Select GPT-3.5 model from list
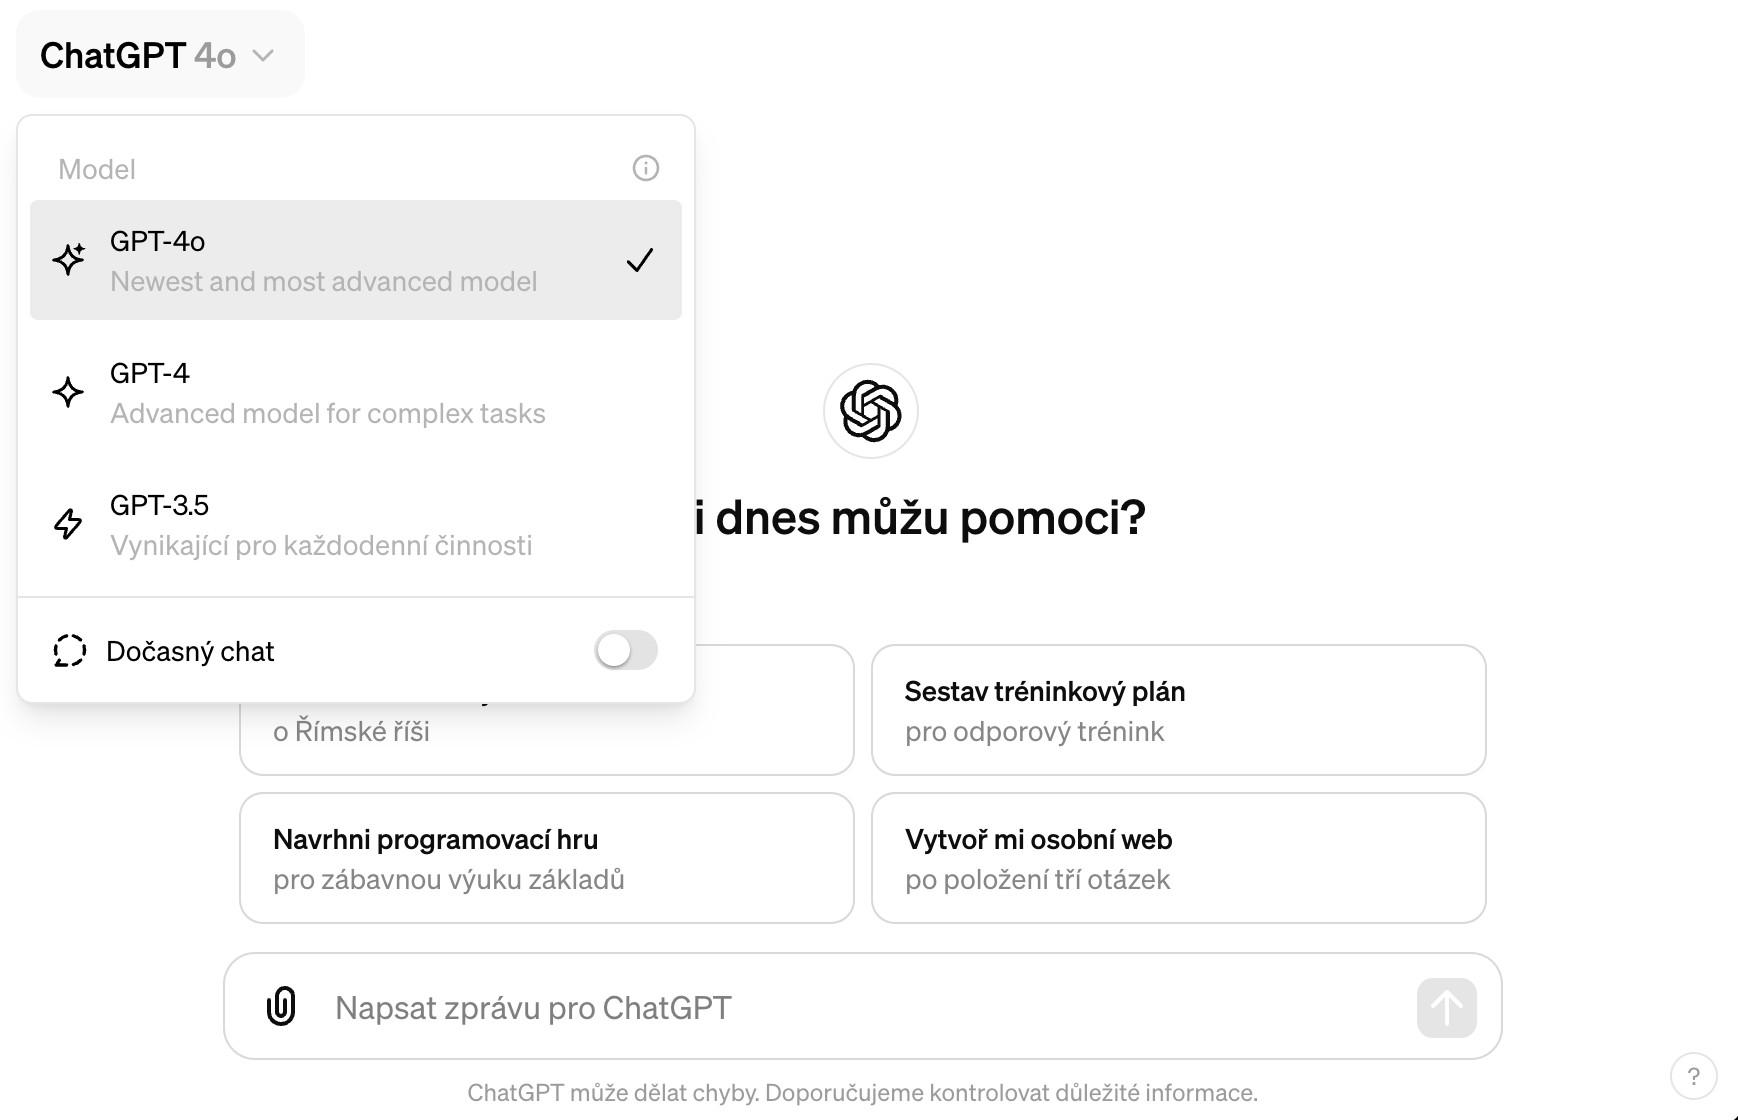 click(x=356, y=524)
